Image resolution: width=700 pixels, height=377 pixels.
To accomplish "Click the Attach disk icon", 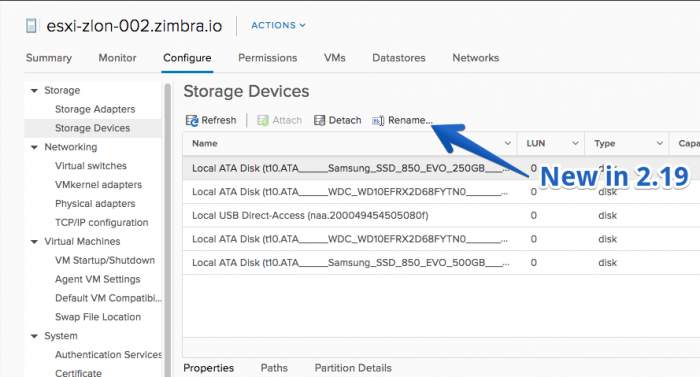I will pyautogui.click(x=263, y=121).
